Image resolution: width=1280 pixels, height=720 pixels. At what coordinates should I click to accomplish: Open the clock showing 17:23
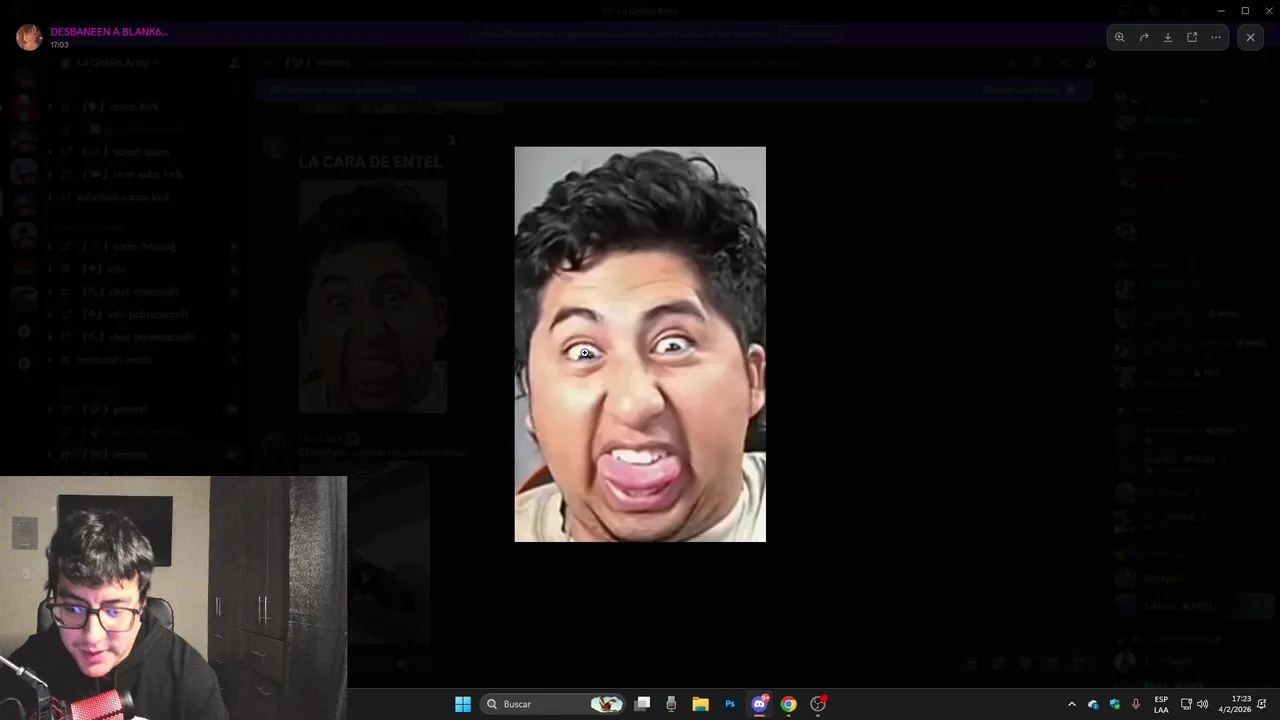click(x=1236, y=704)
